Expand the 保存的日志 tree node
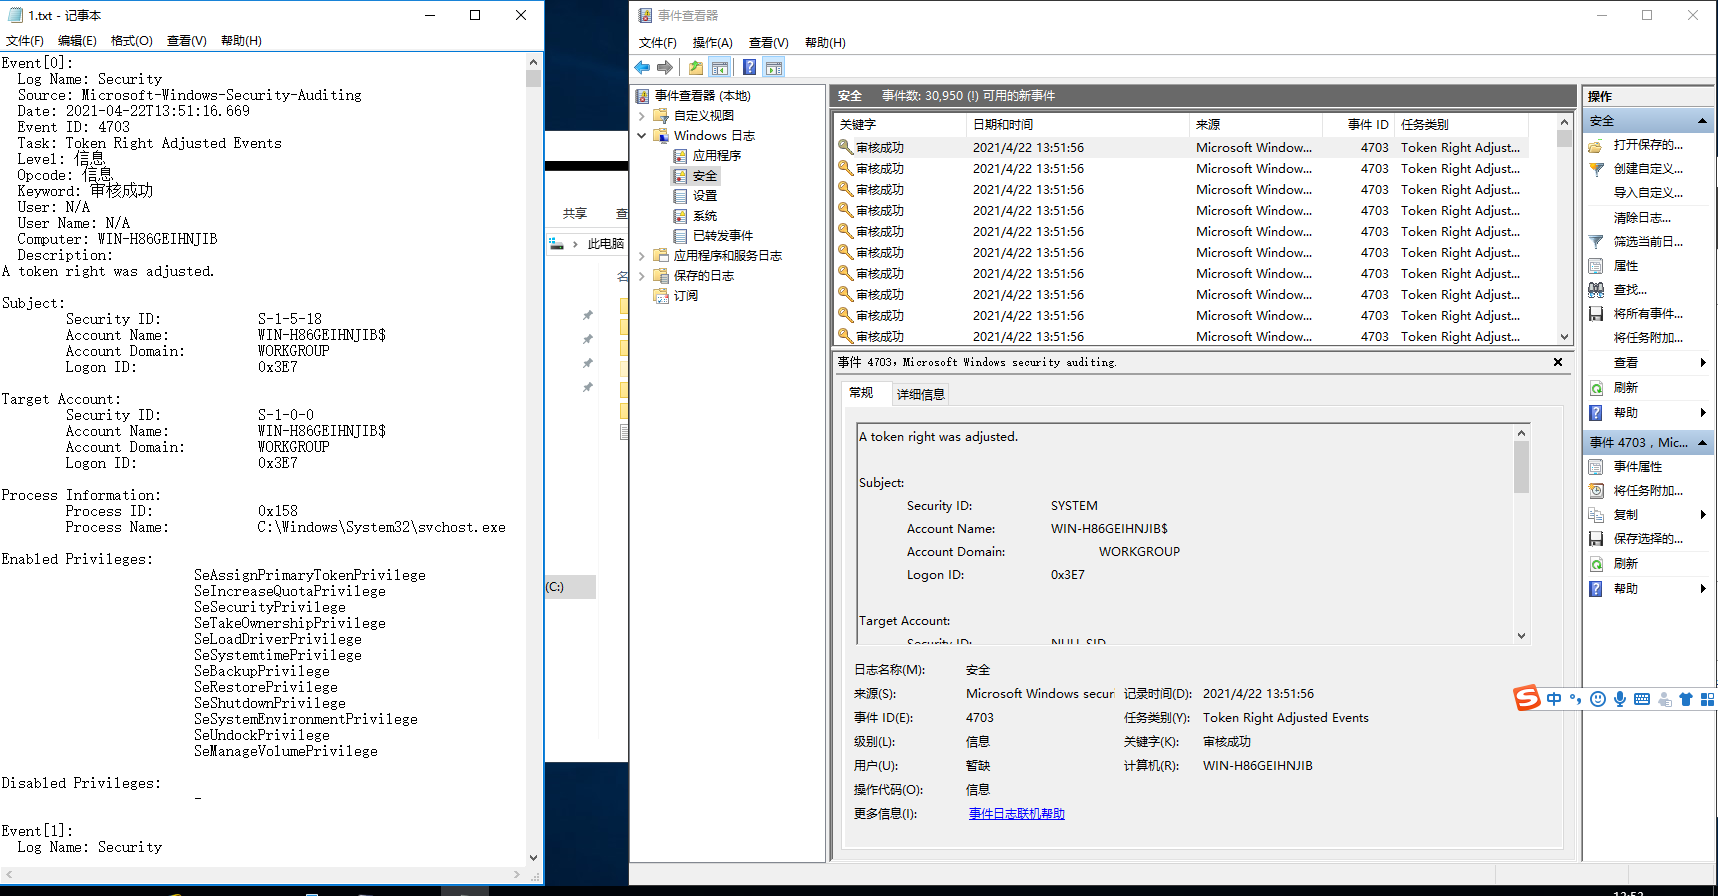 tap(642, 276)
